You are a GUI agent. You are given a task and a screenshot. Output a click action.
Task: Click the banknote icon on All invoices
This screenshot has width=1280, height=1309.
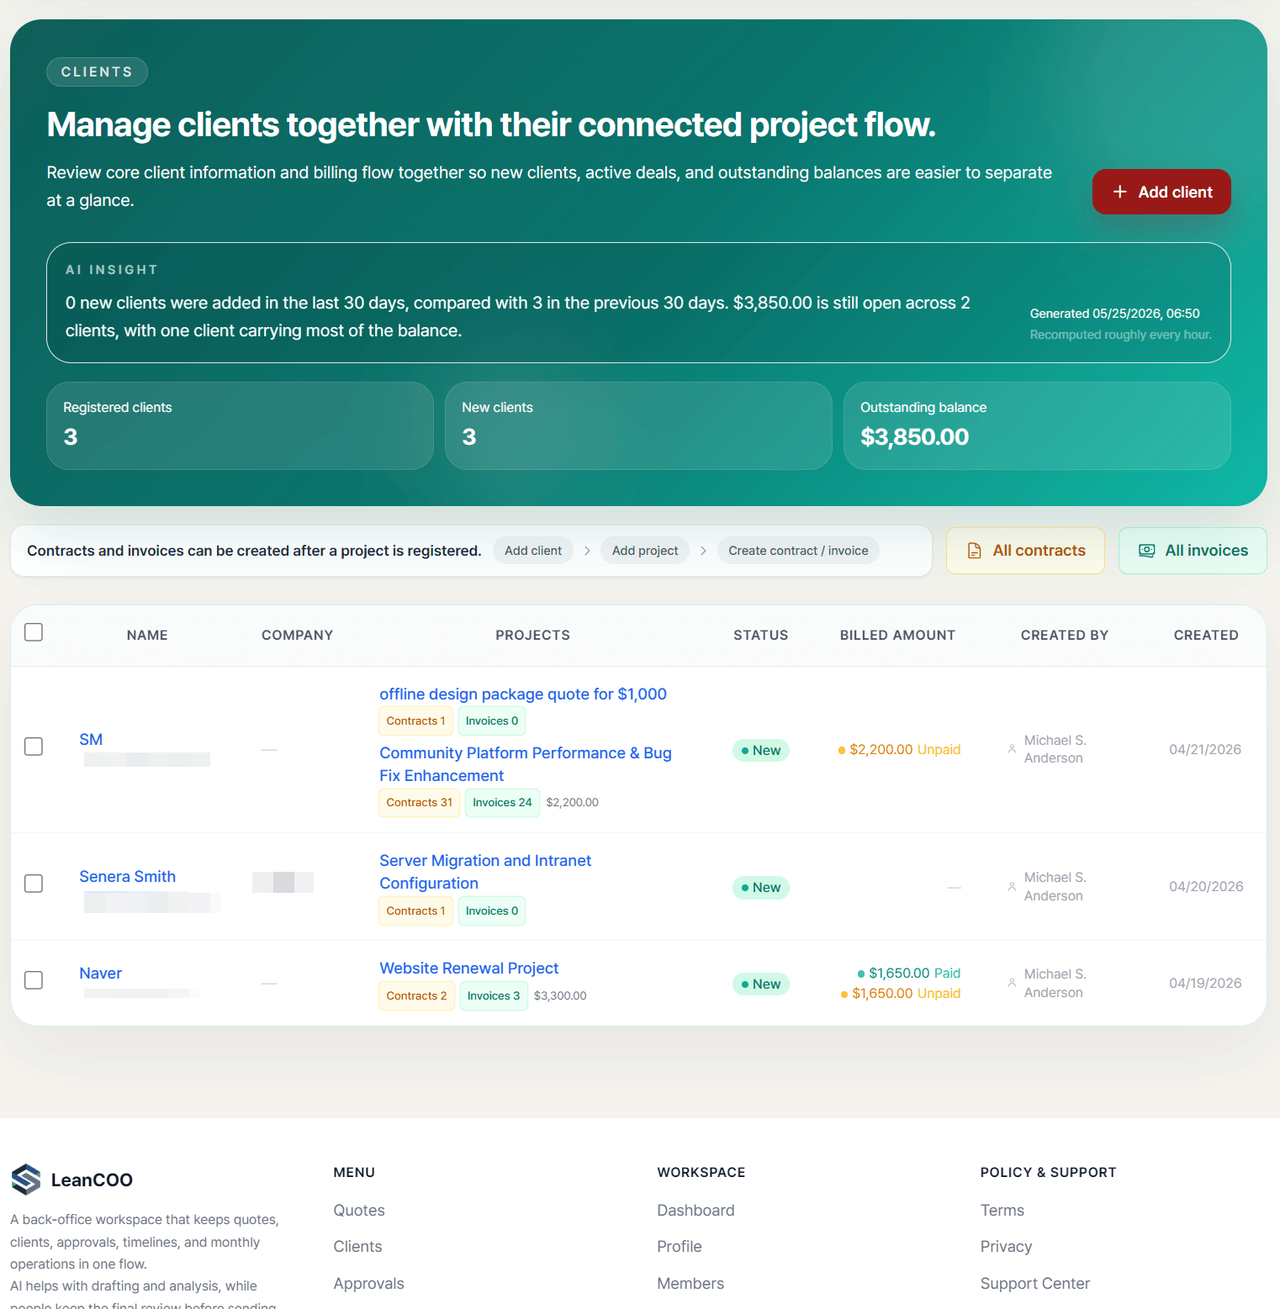tap(1147, 551)
